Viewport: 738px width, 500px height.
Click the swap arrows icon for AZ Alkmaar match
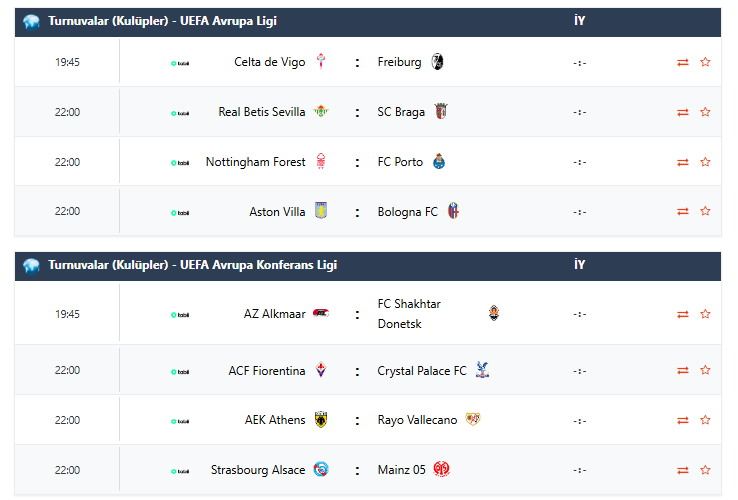683,314
